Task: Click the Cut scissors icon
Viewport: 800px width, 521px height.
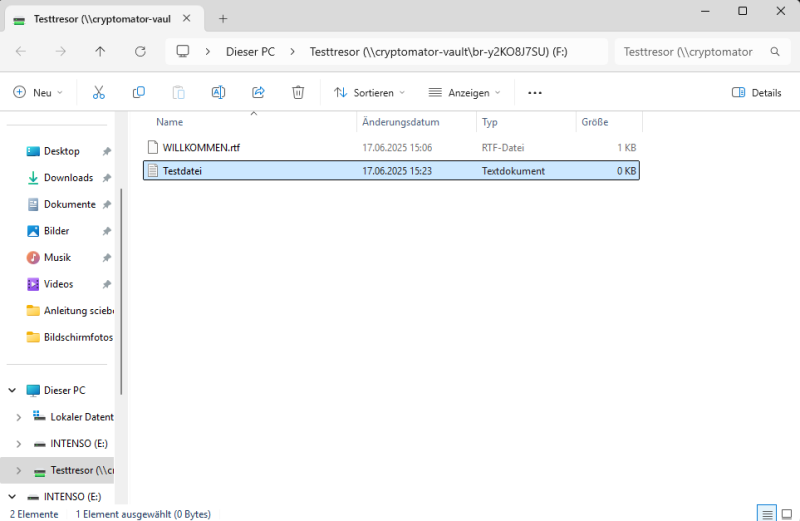Action: [x=98, y=92]
